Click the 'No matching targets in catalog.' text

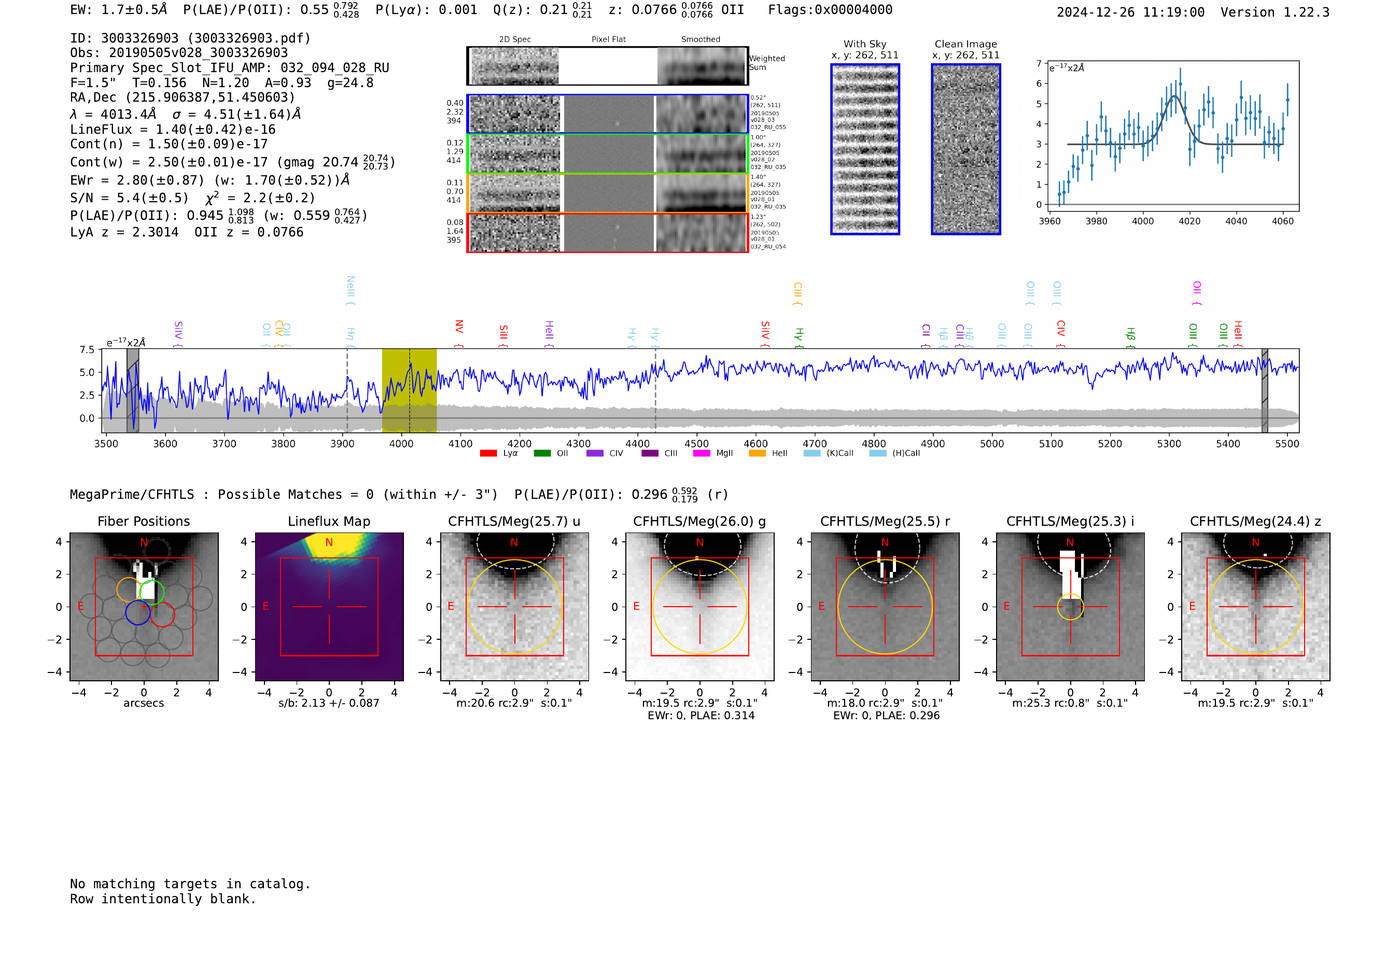tap(190, 884)
